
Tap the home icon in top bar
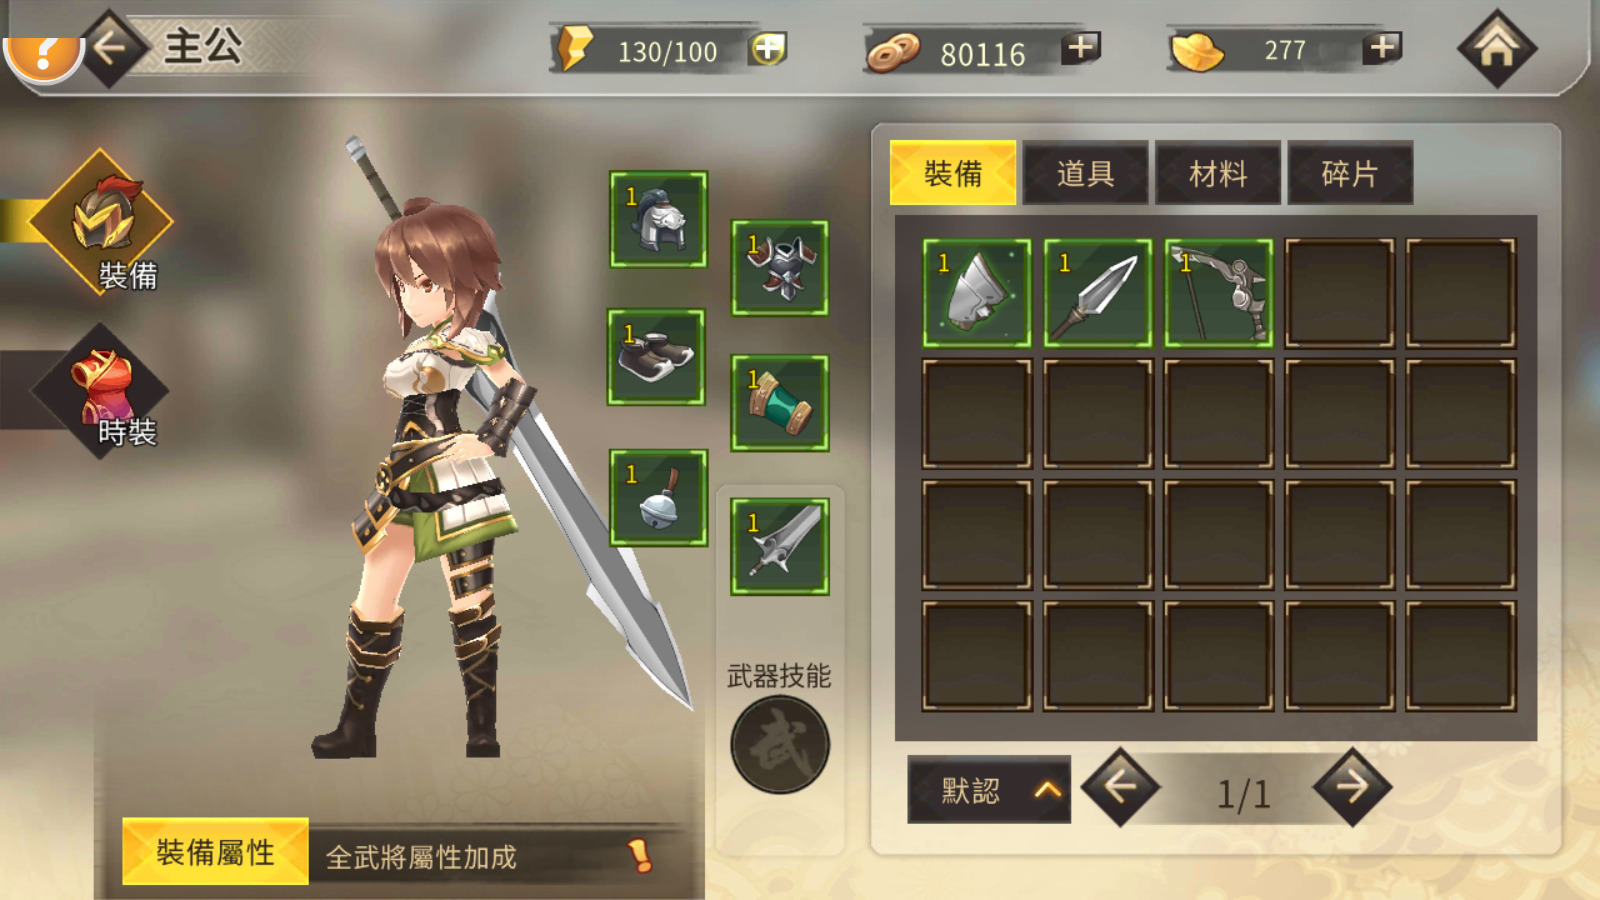[x=1496, y=47]
